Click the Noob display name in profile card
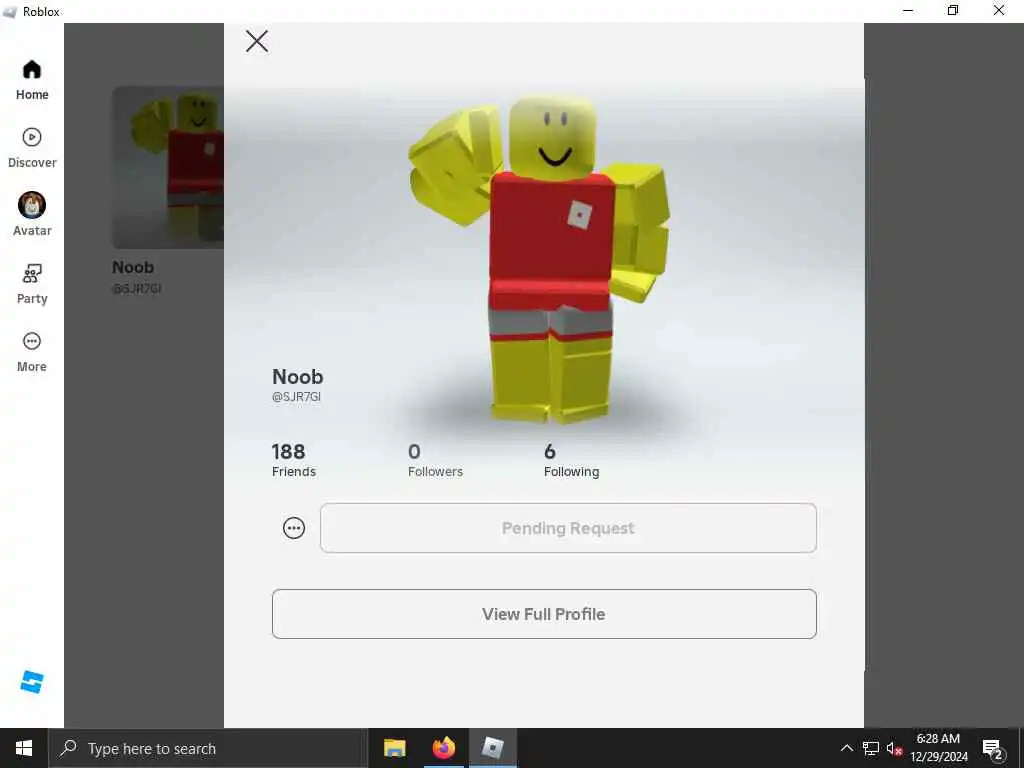The width and height of the screenshot is (1024, 768). (298, 377)
